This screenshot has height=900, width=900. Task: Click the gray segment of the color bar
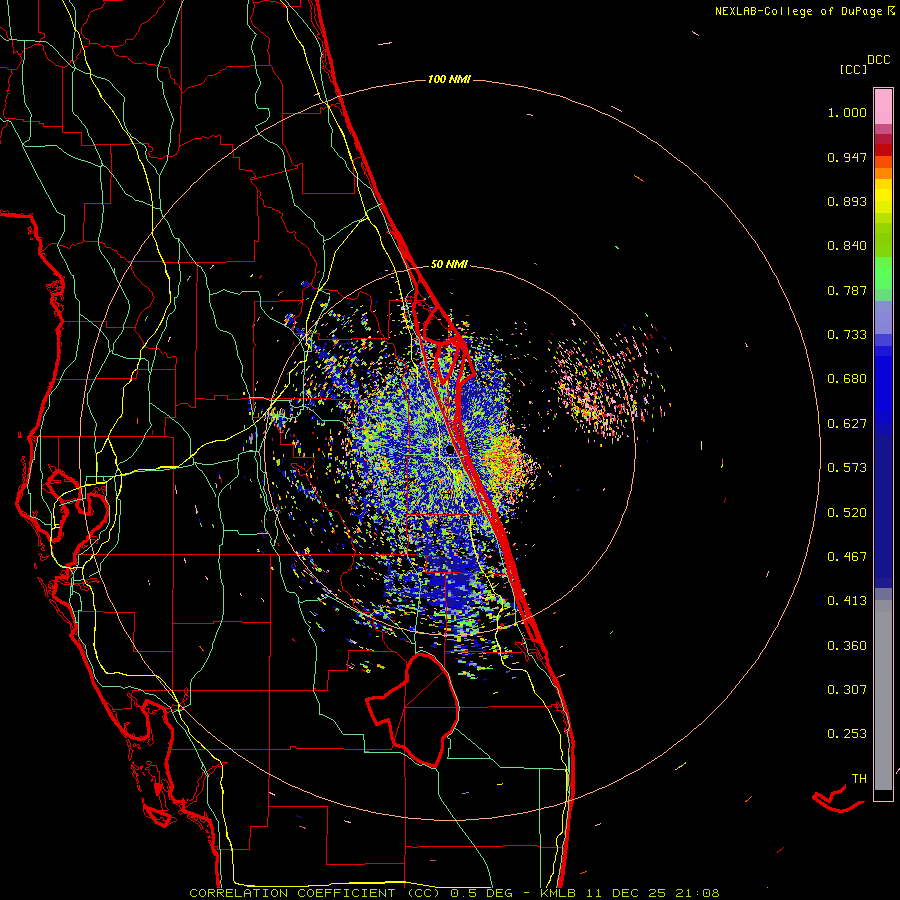883,695
